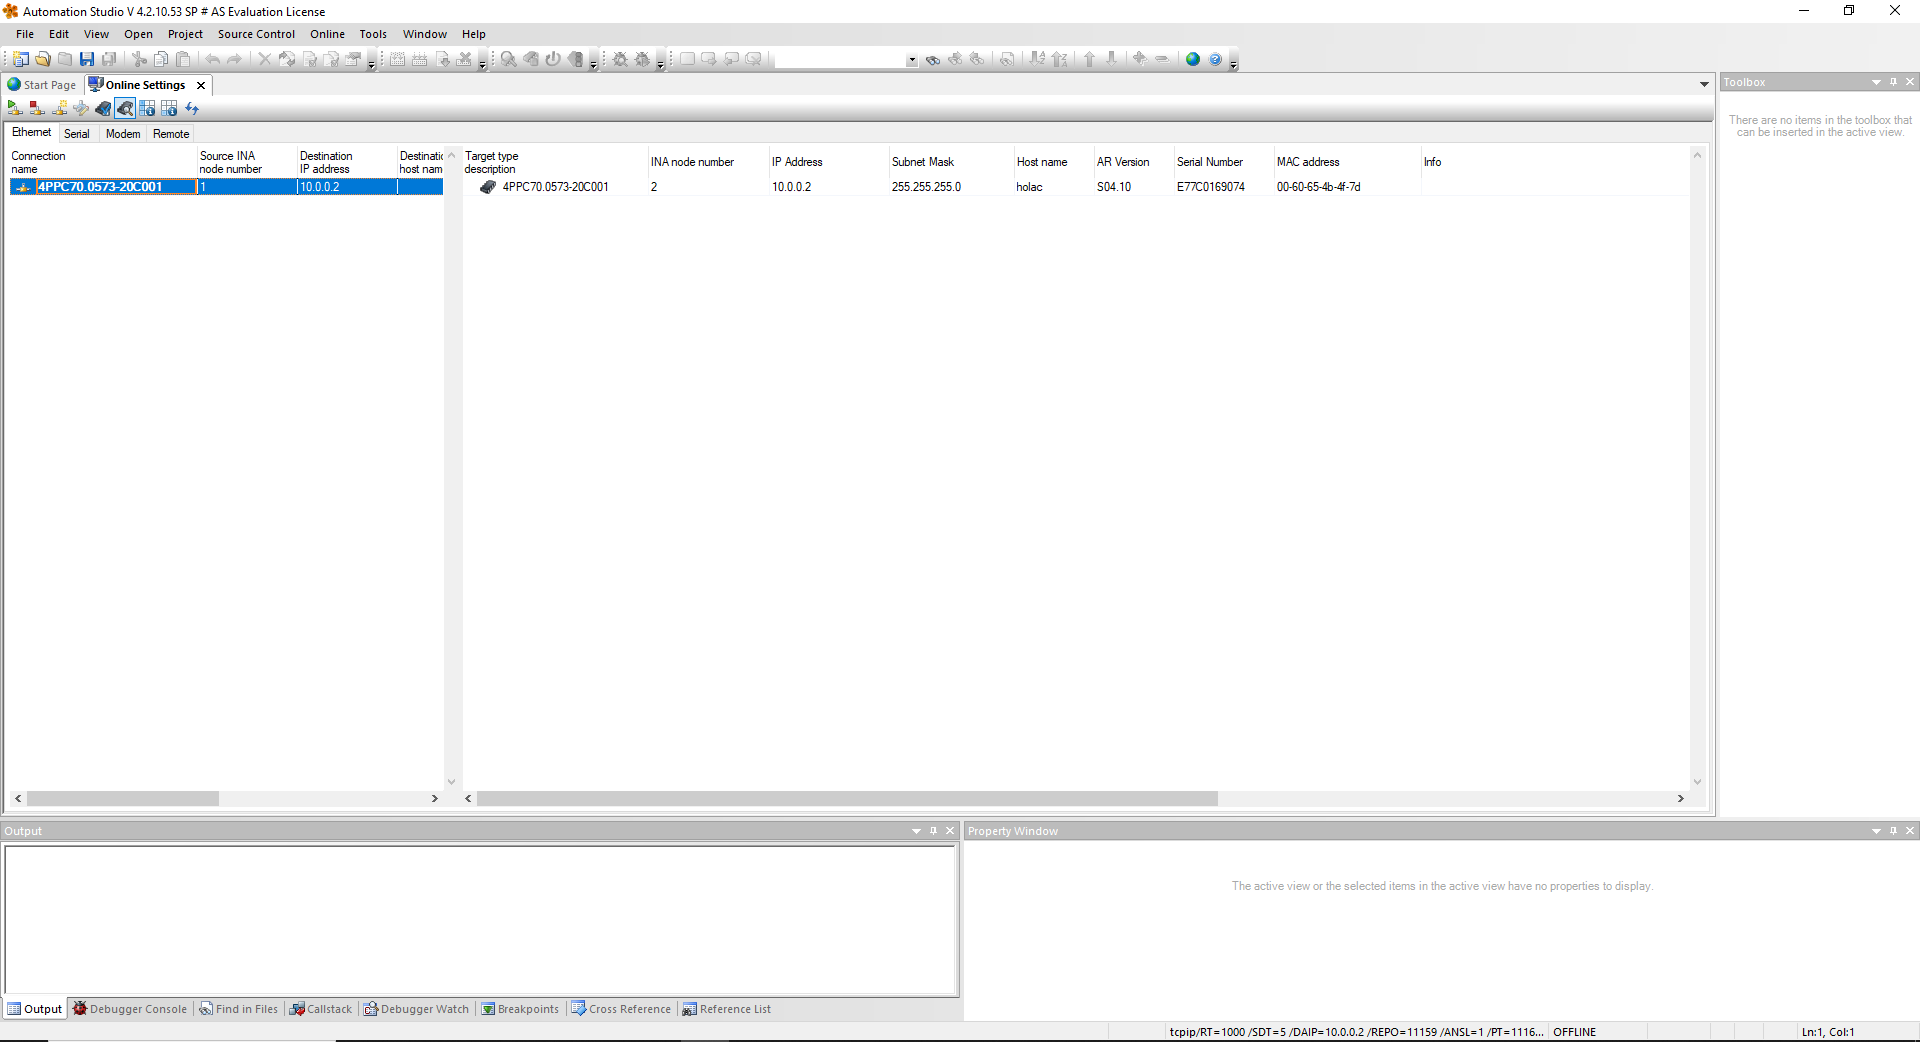
Task: Switch to the Find in Files tab
Action: (239, 1009)
